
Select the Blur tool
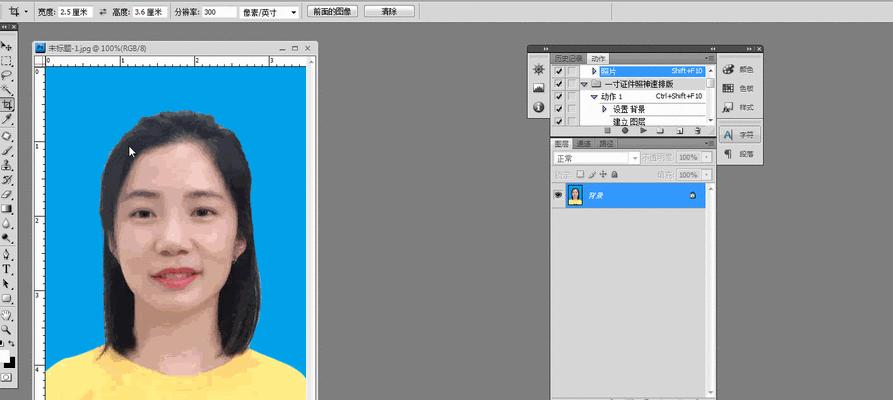click(7, 223)
